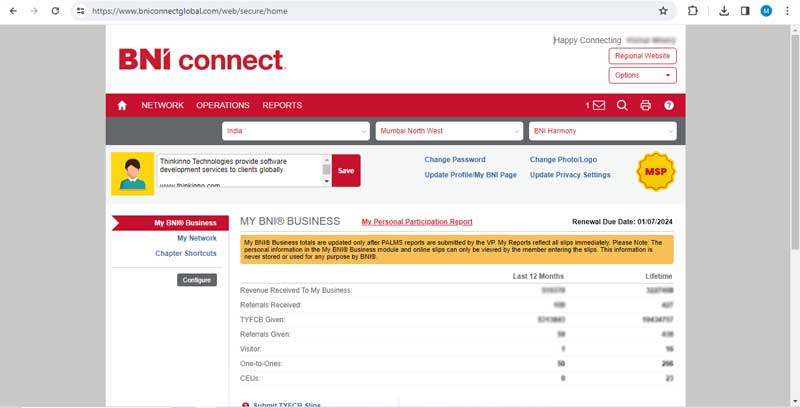Open the Chrome profile avatar

tap(766, 11)
